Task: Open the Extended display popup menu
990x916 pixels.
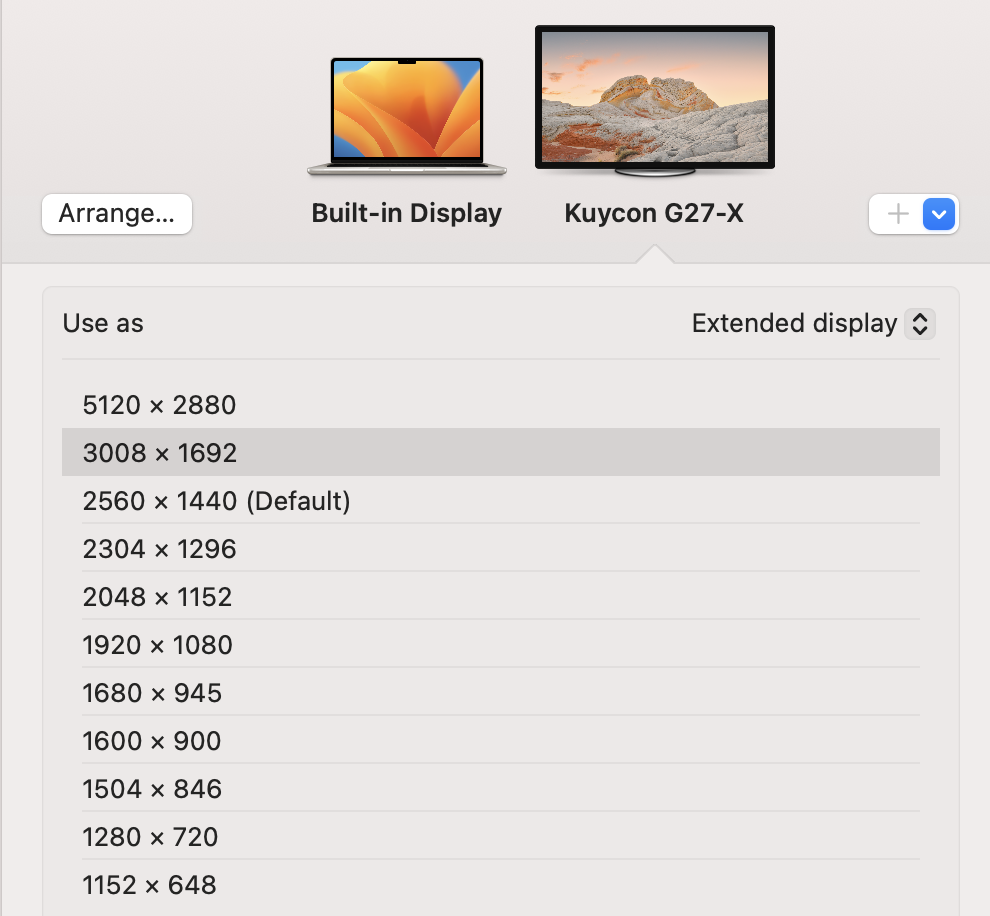Action: point(813,324)
